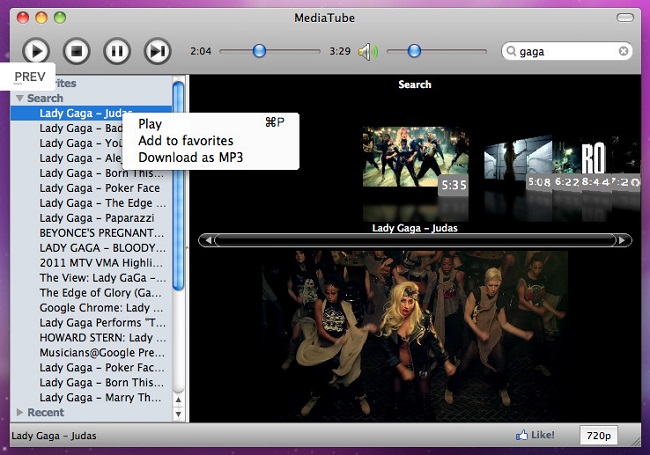
Task: Click the Play button in toolbar
Action: pos(36,51)
